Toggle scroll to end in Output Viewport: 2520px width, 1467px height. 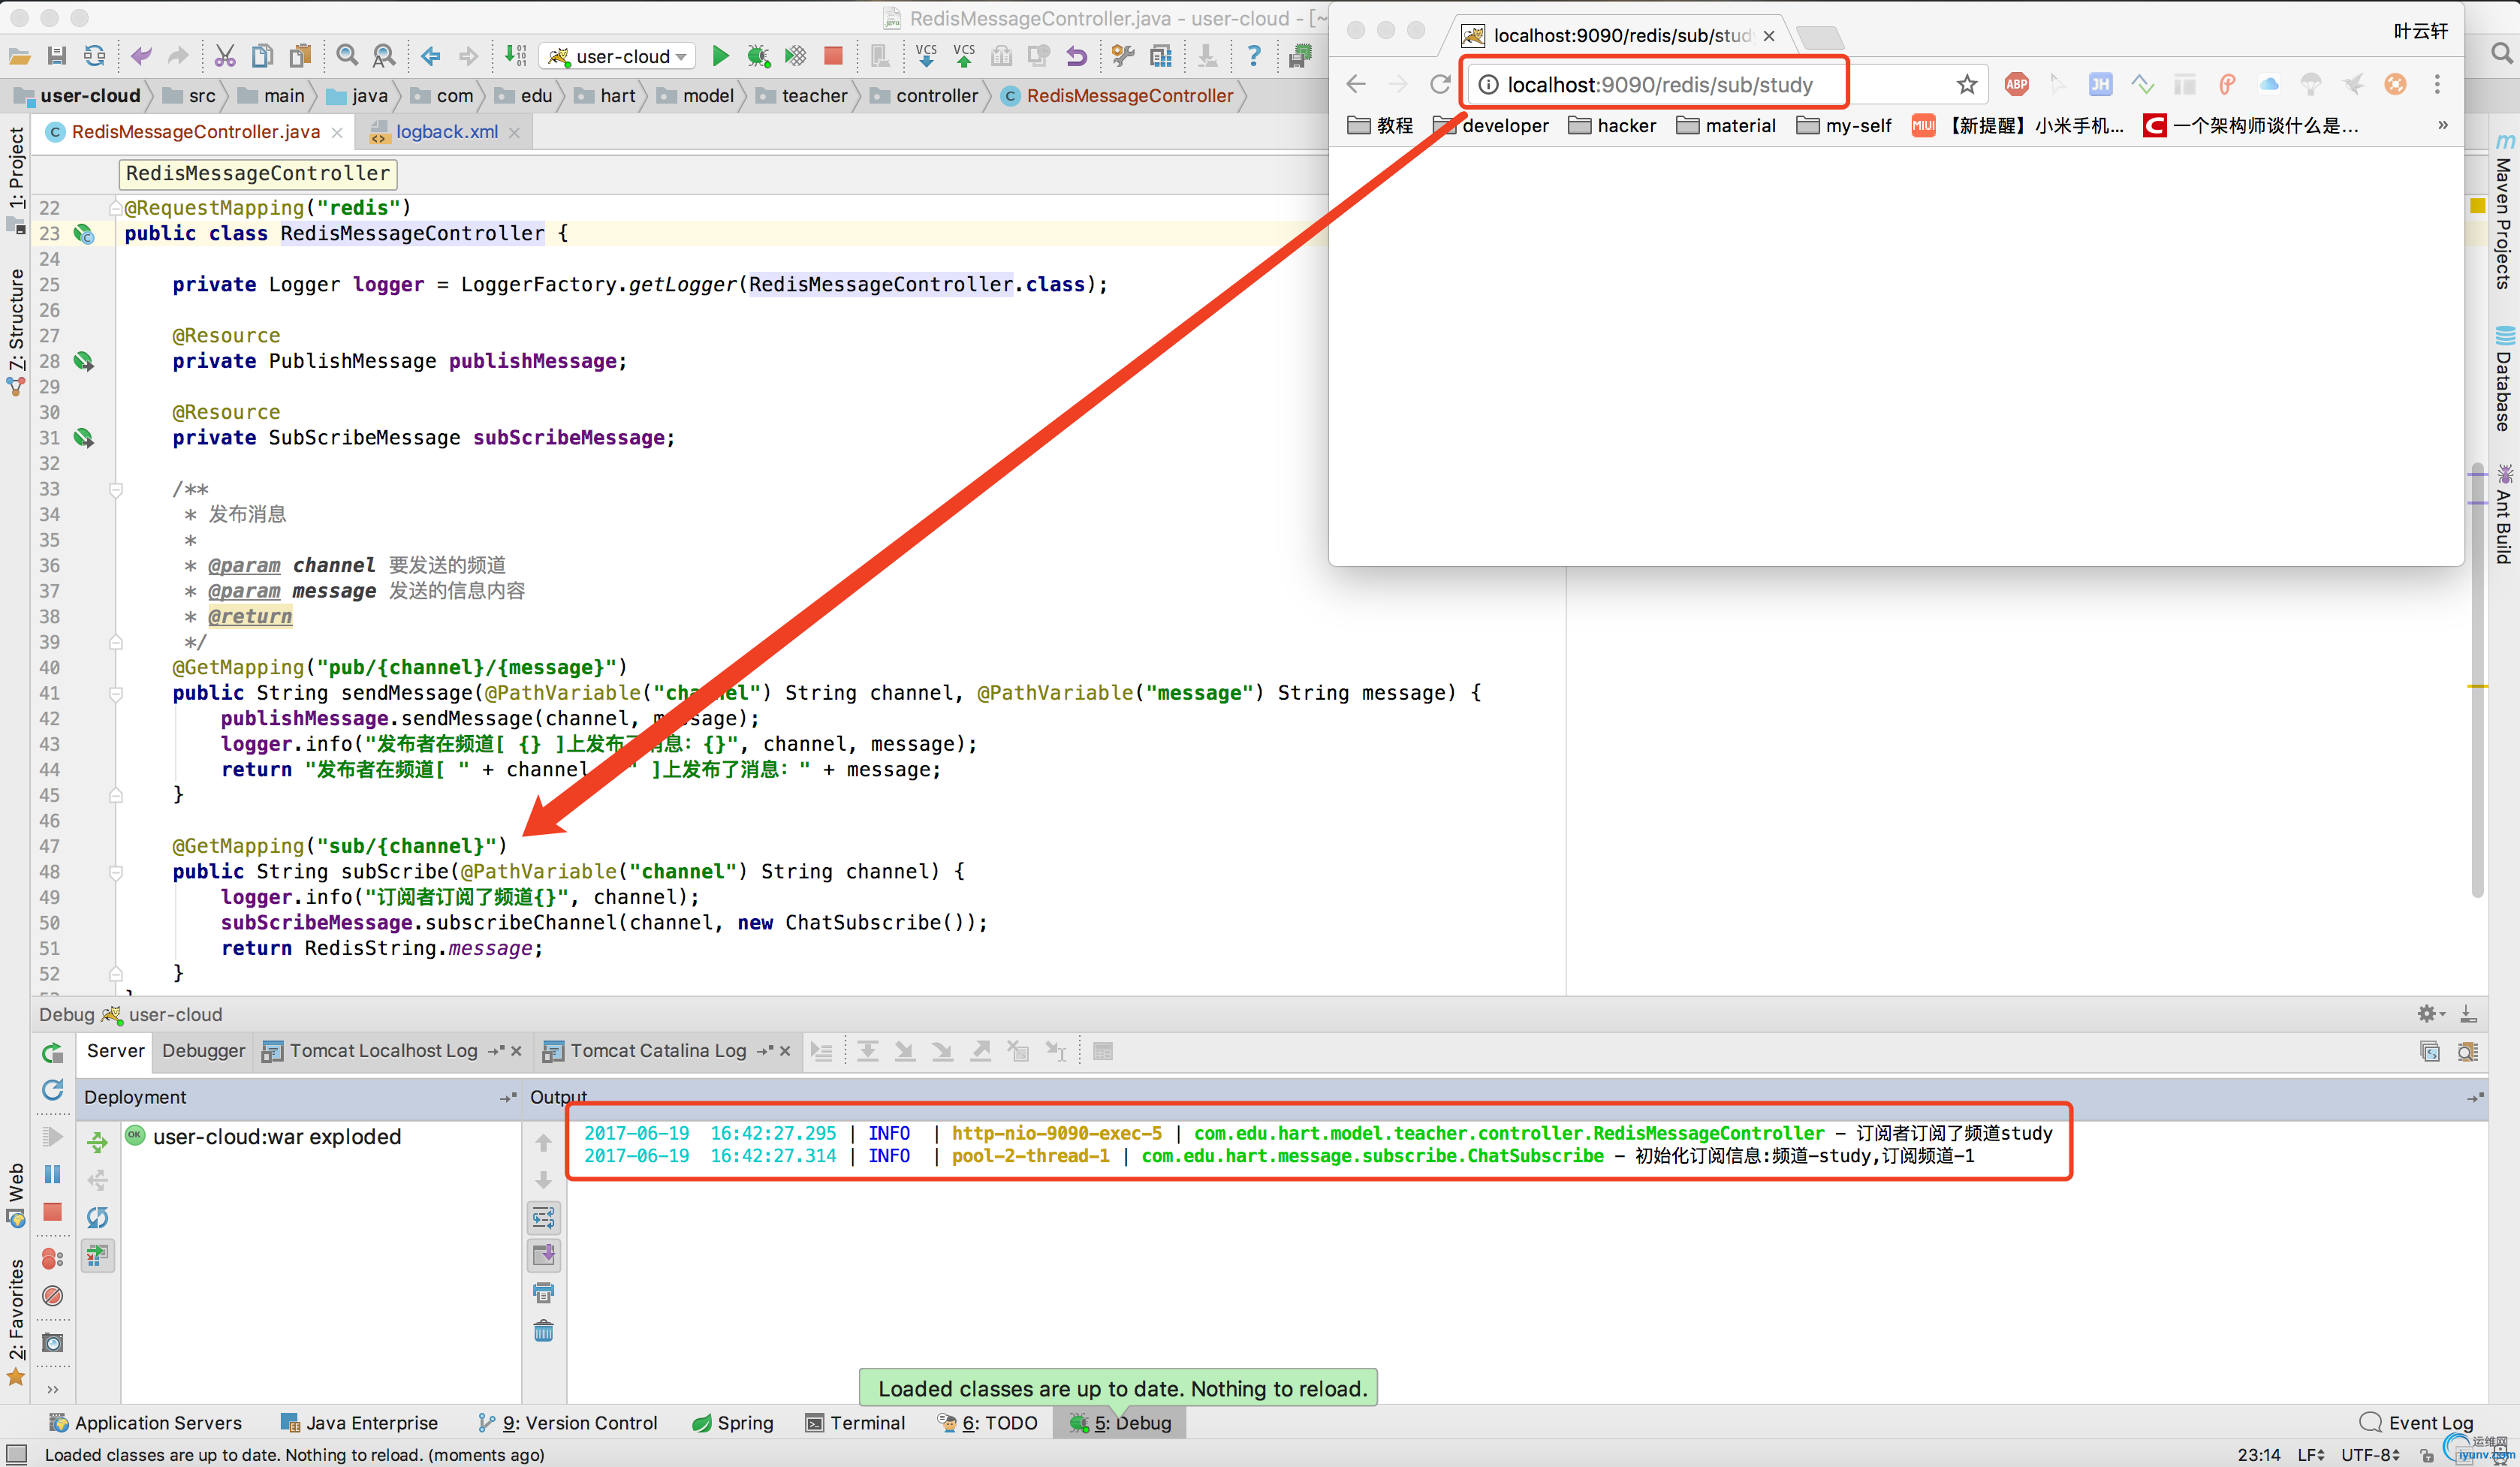coord(544,1255)
